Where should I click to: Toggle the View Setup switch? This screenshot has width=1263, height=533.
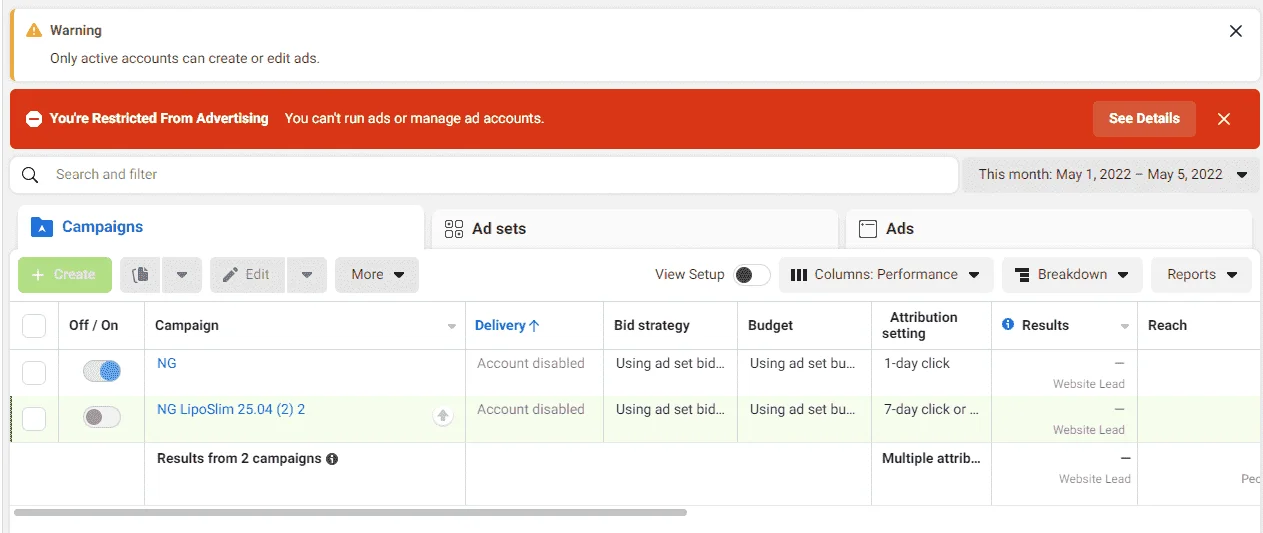pyautogui.click(x=752, y=275)
